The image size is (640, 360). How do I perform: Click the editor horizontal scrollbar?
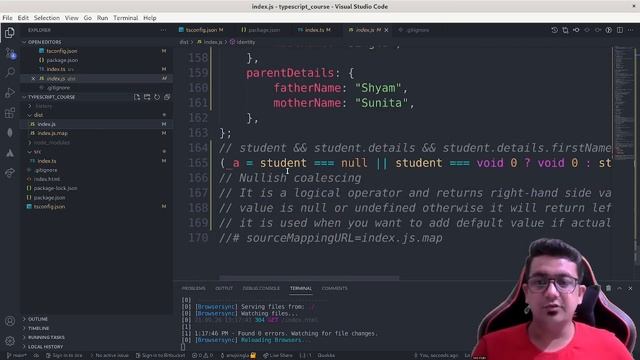(x=309, y=278)
